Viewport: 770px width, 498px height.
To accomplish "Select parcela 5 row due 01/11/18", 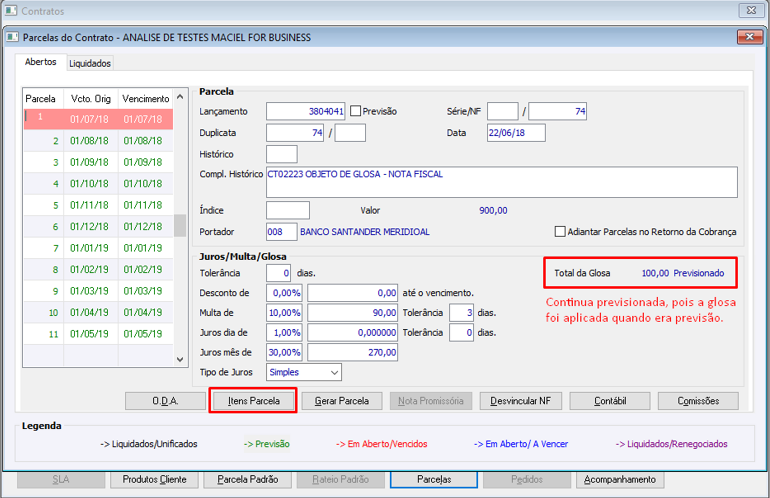I will [x=98, y=205].
